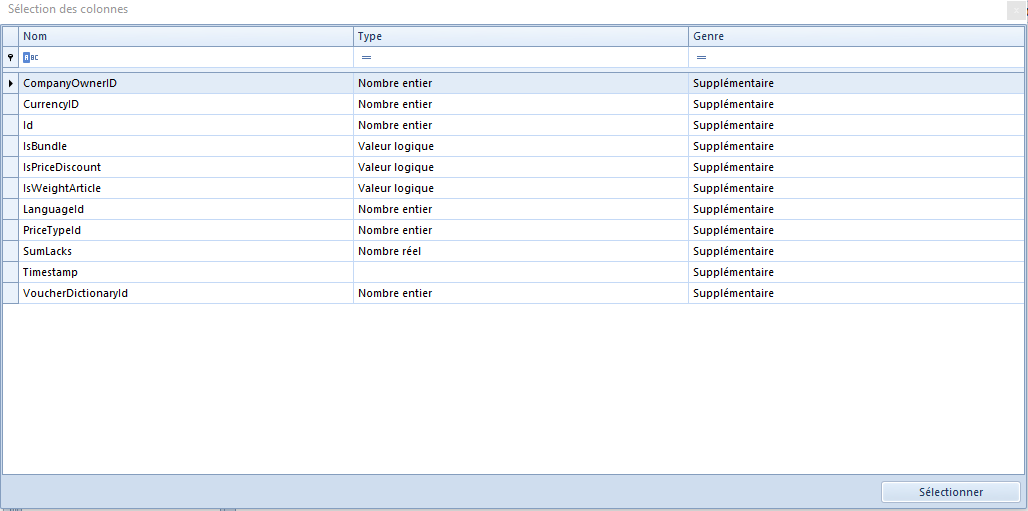Click the empty Type cell of Timestamp
1028x511 pixels.
(x=521, y=272)
